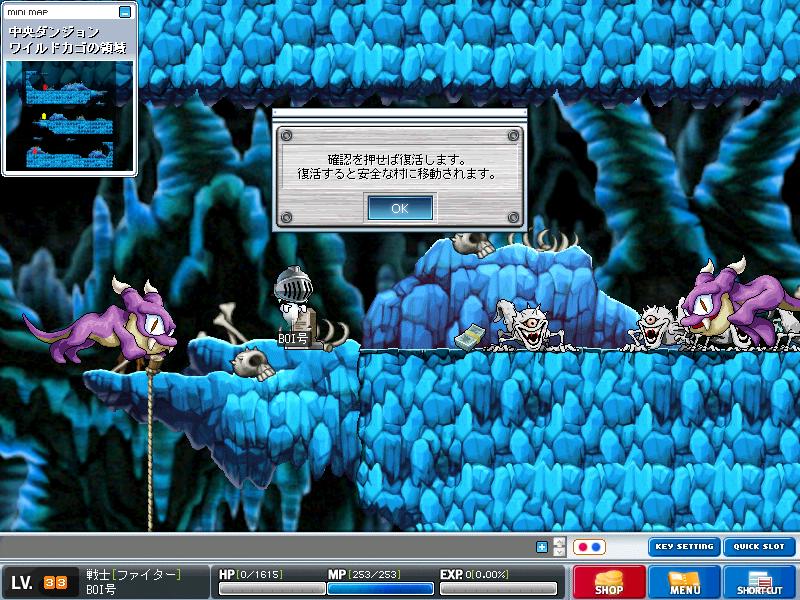The image size is (800, 600).
Task: Confirm revival with the OK button
Action: coord(400,208)
